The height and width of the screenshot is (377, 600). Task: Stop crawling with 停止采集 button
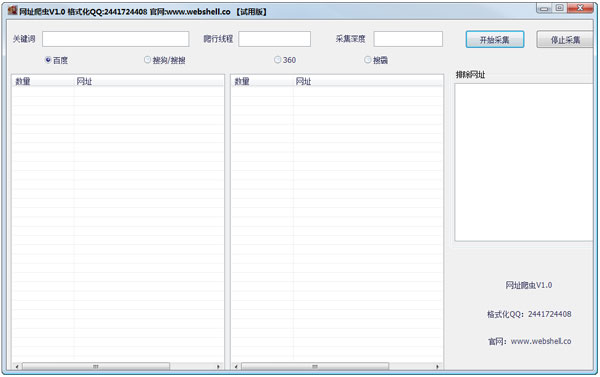pos(565,39)
